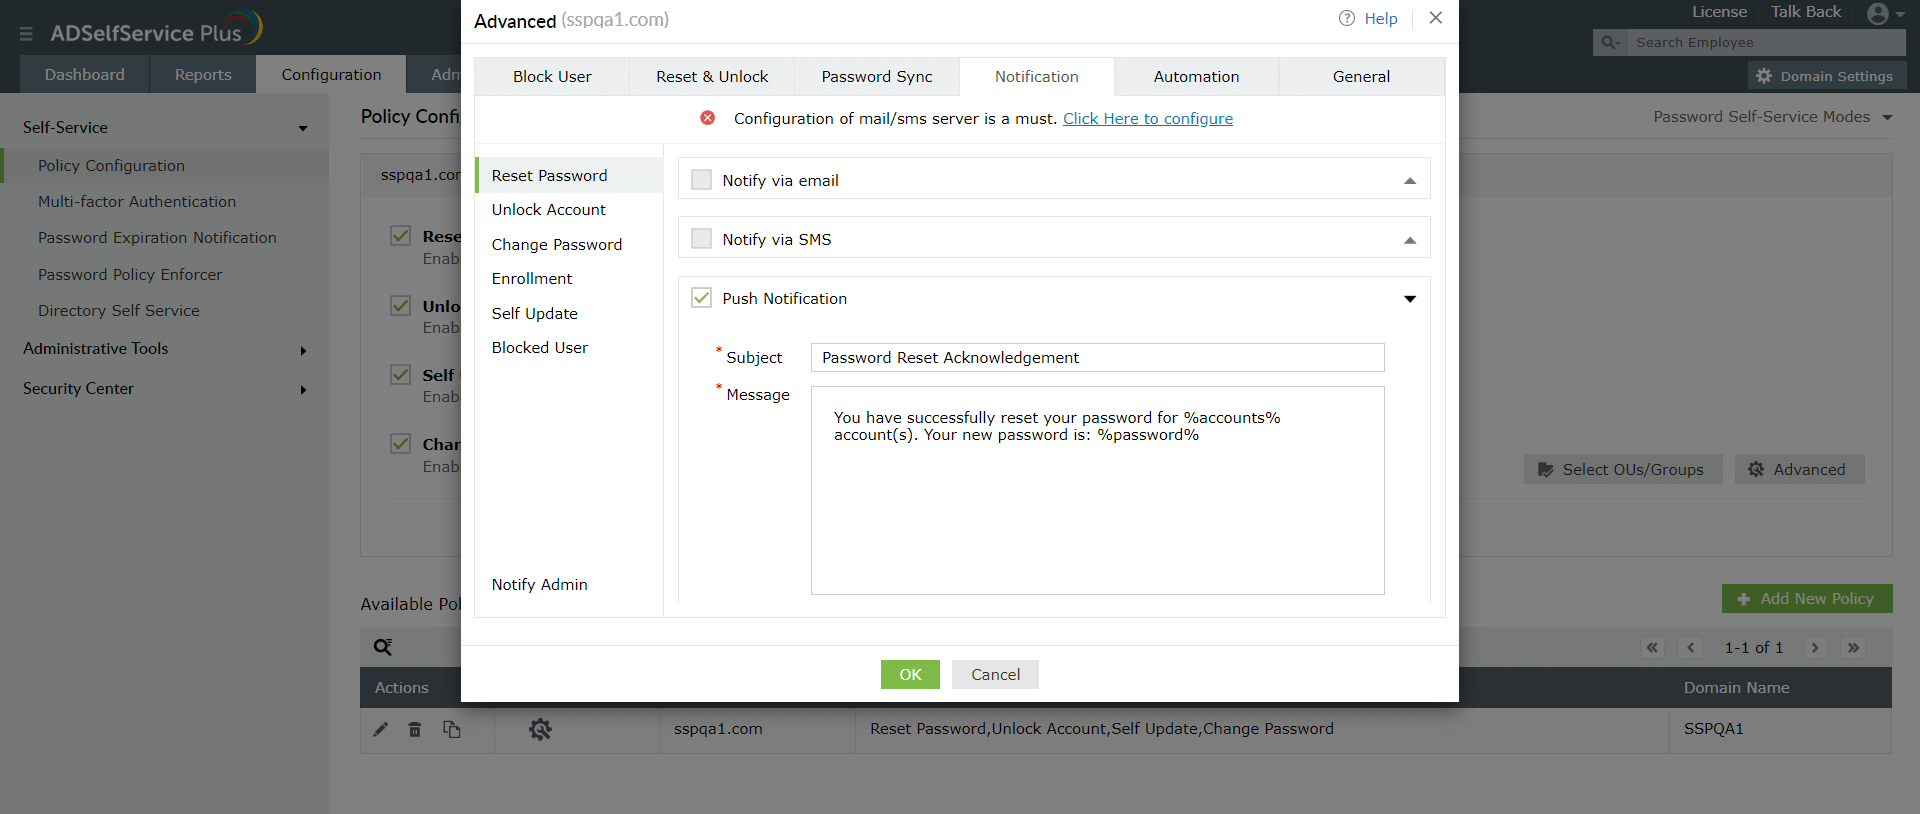
Task: Enable Notify via email checkbox
Action: [702, 180]
